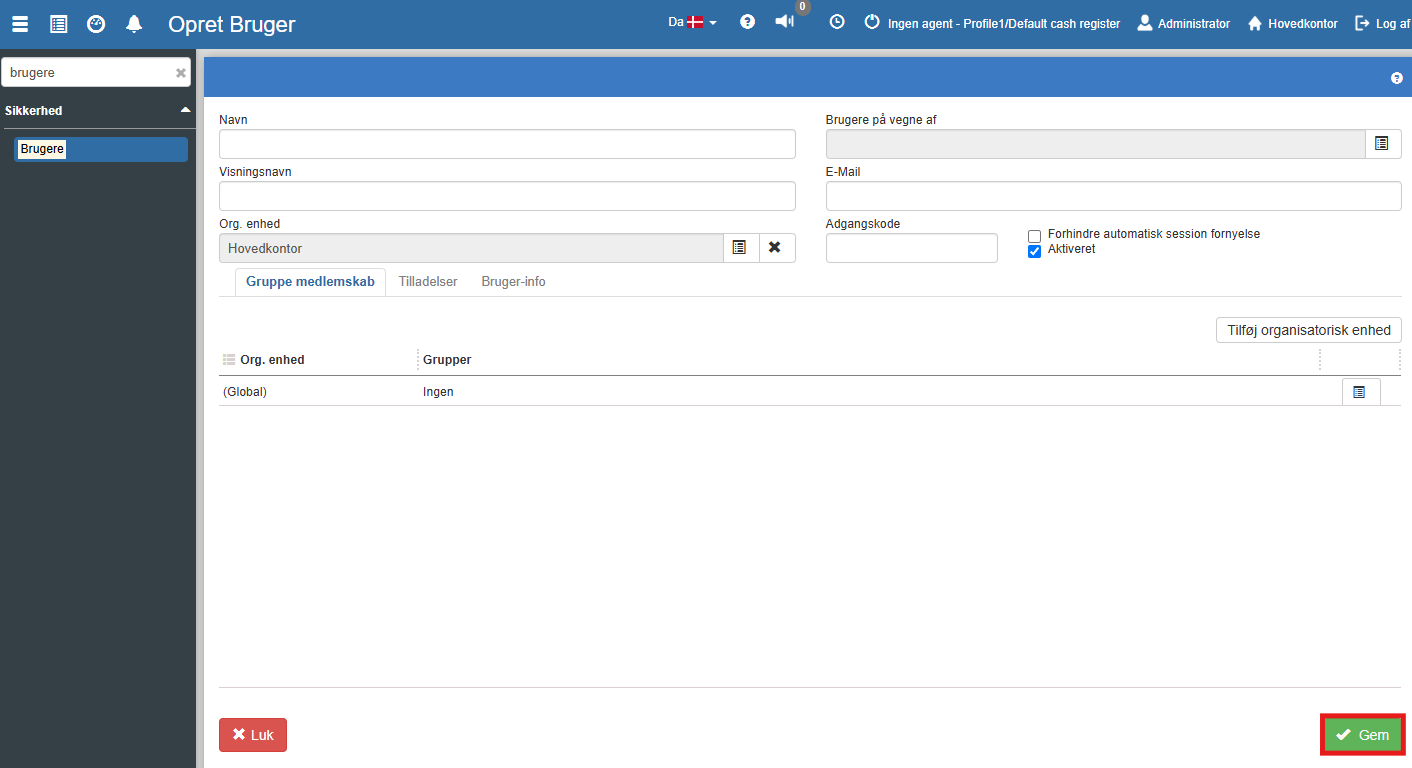Click the notifications bell icon

click(x=134, y=24)
